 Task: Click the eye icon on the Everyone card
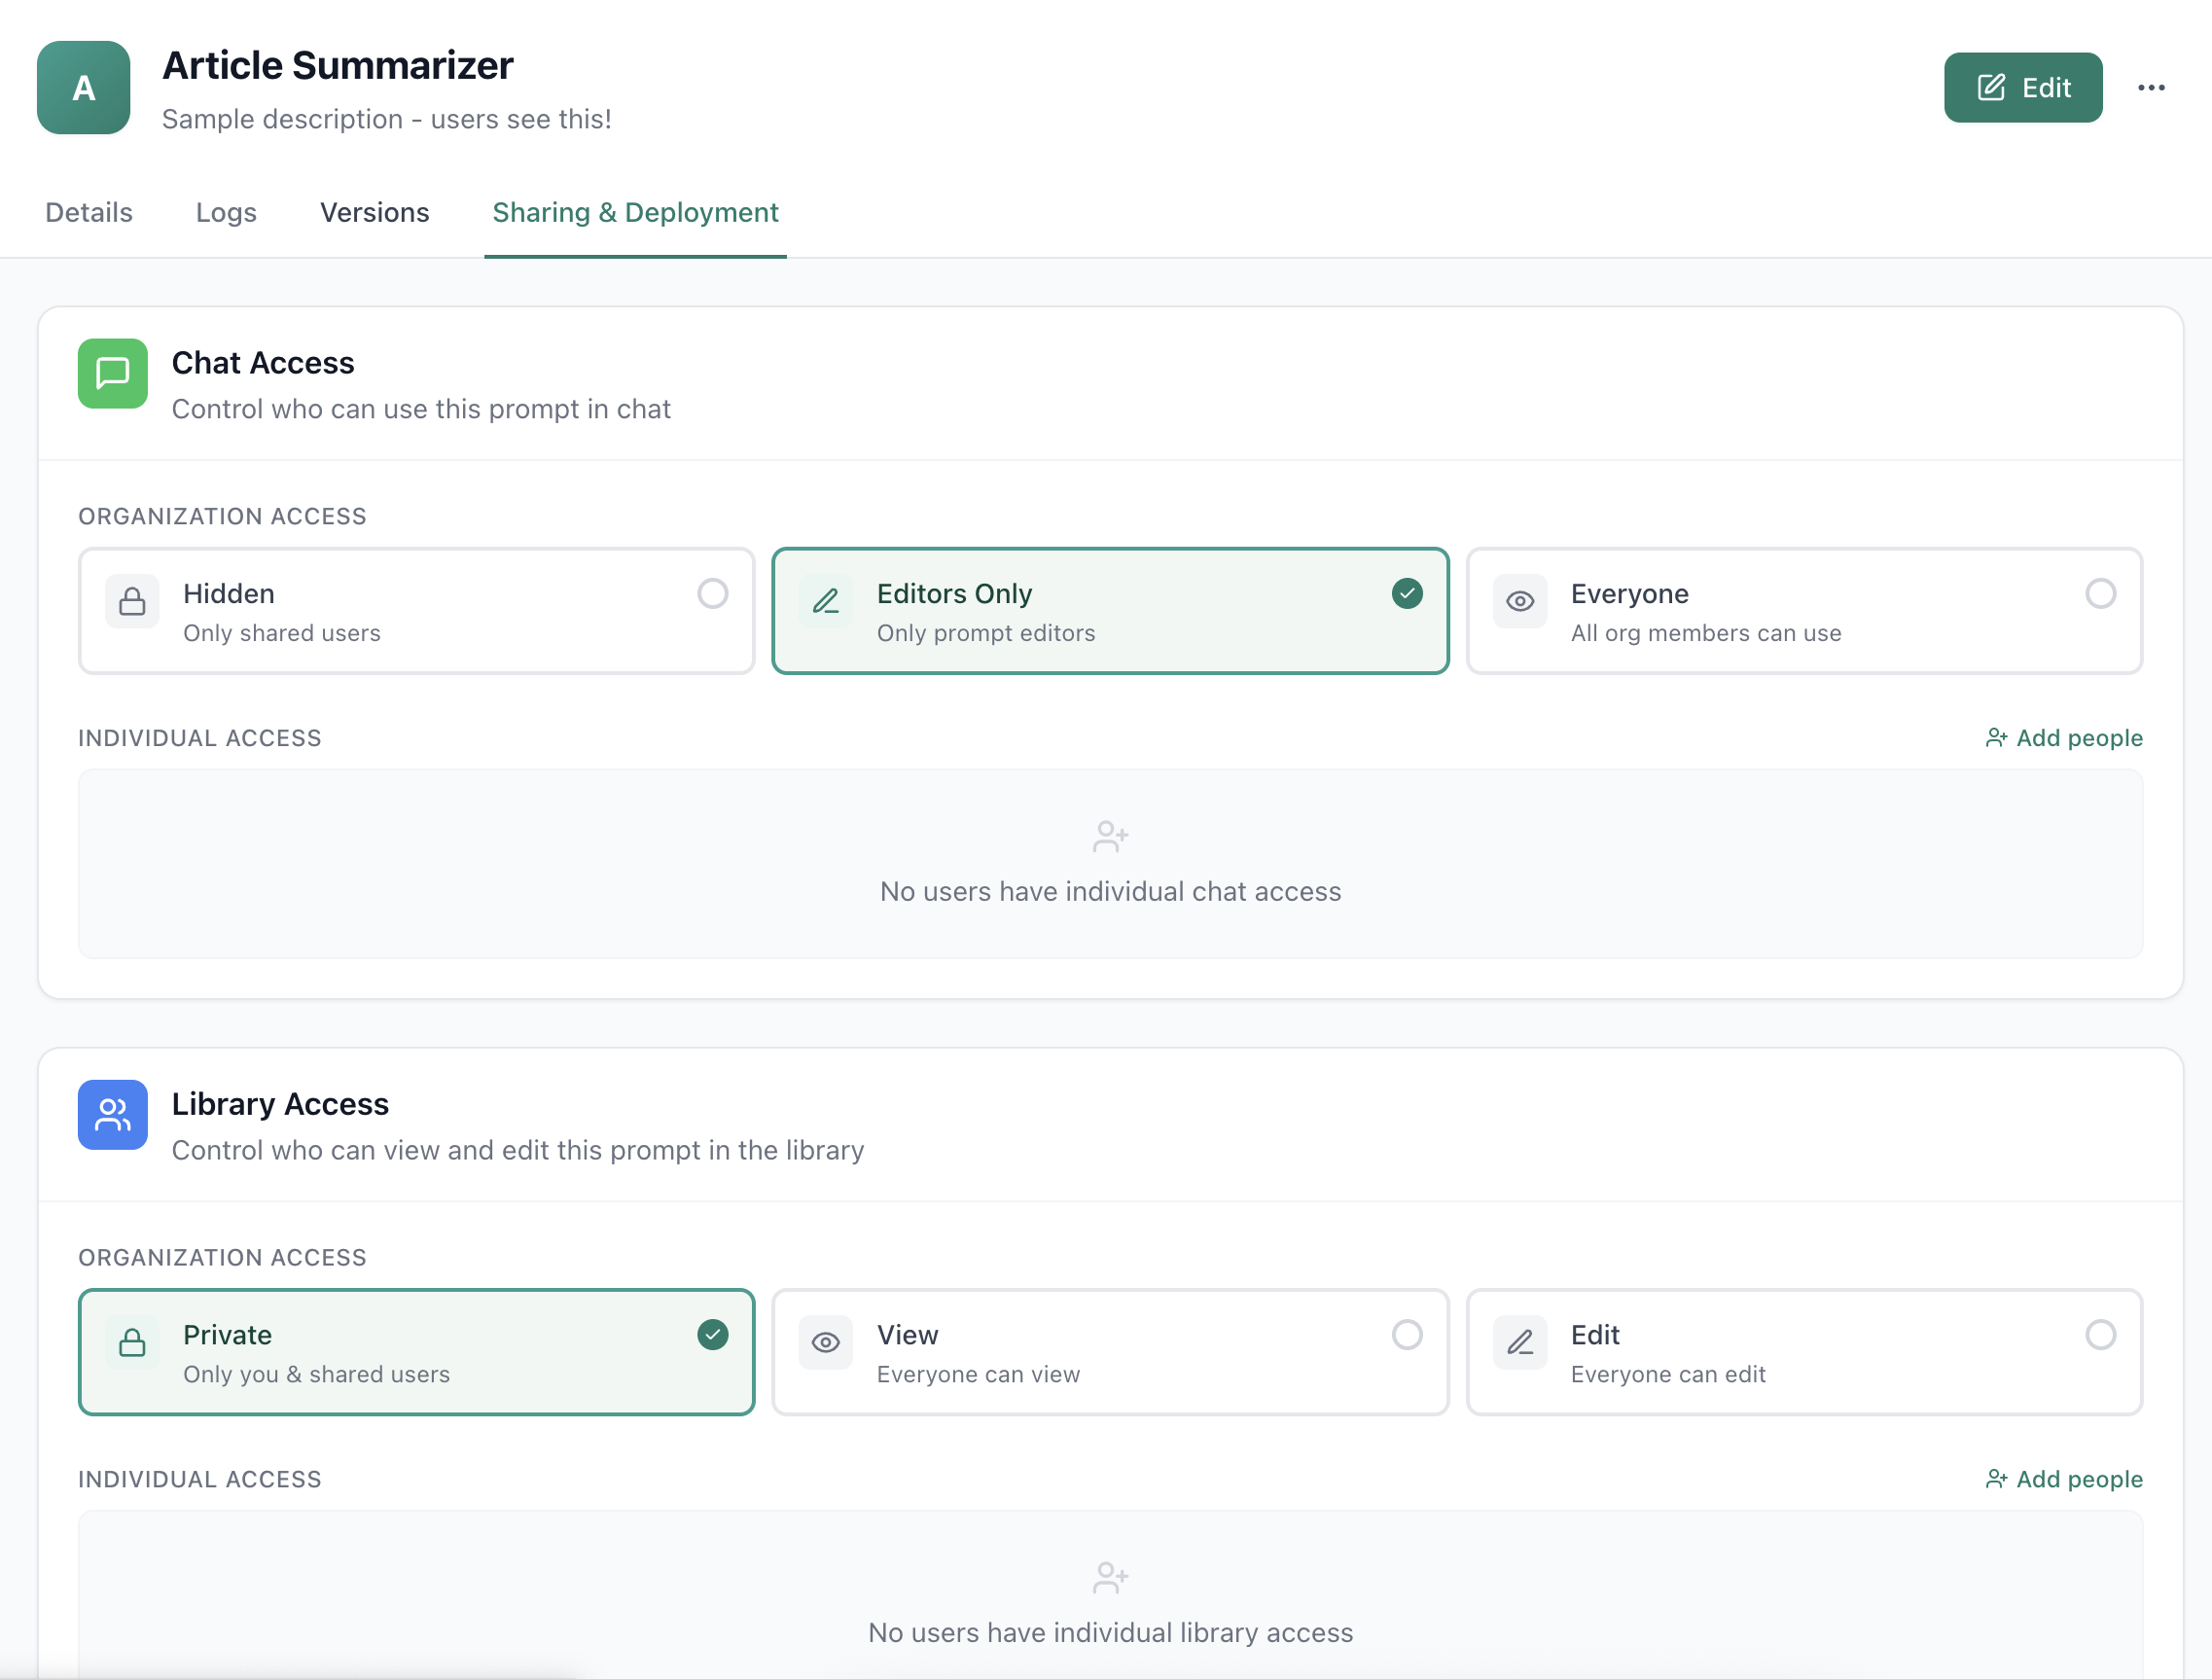point(1519,601)
